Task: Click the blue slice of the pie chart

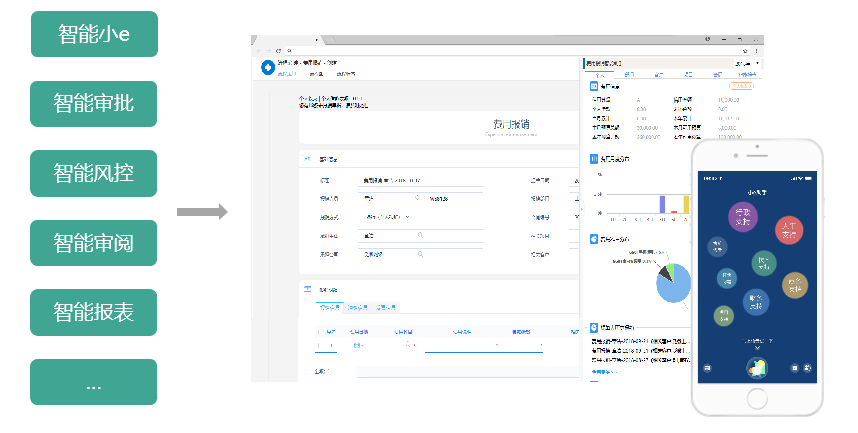Action: coord(671,288)
